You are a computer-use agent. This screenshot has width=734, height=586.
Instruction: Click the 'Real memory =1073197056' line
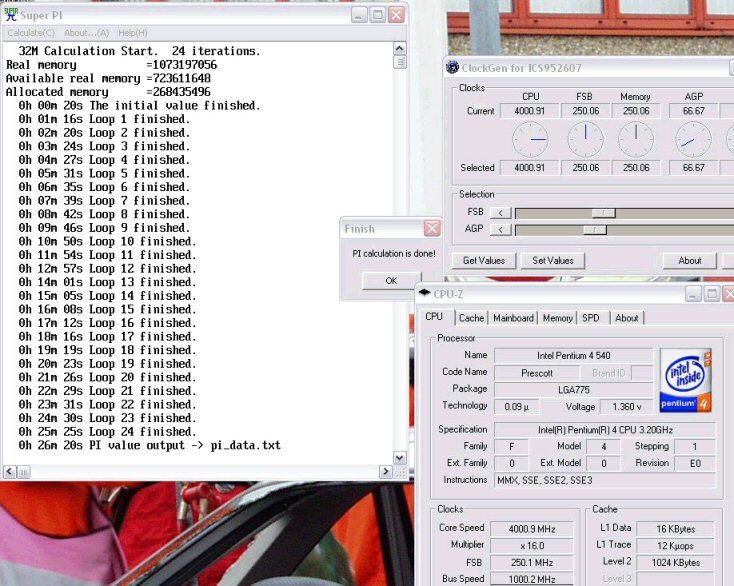coord(111,65)
